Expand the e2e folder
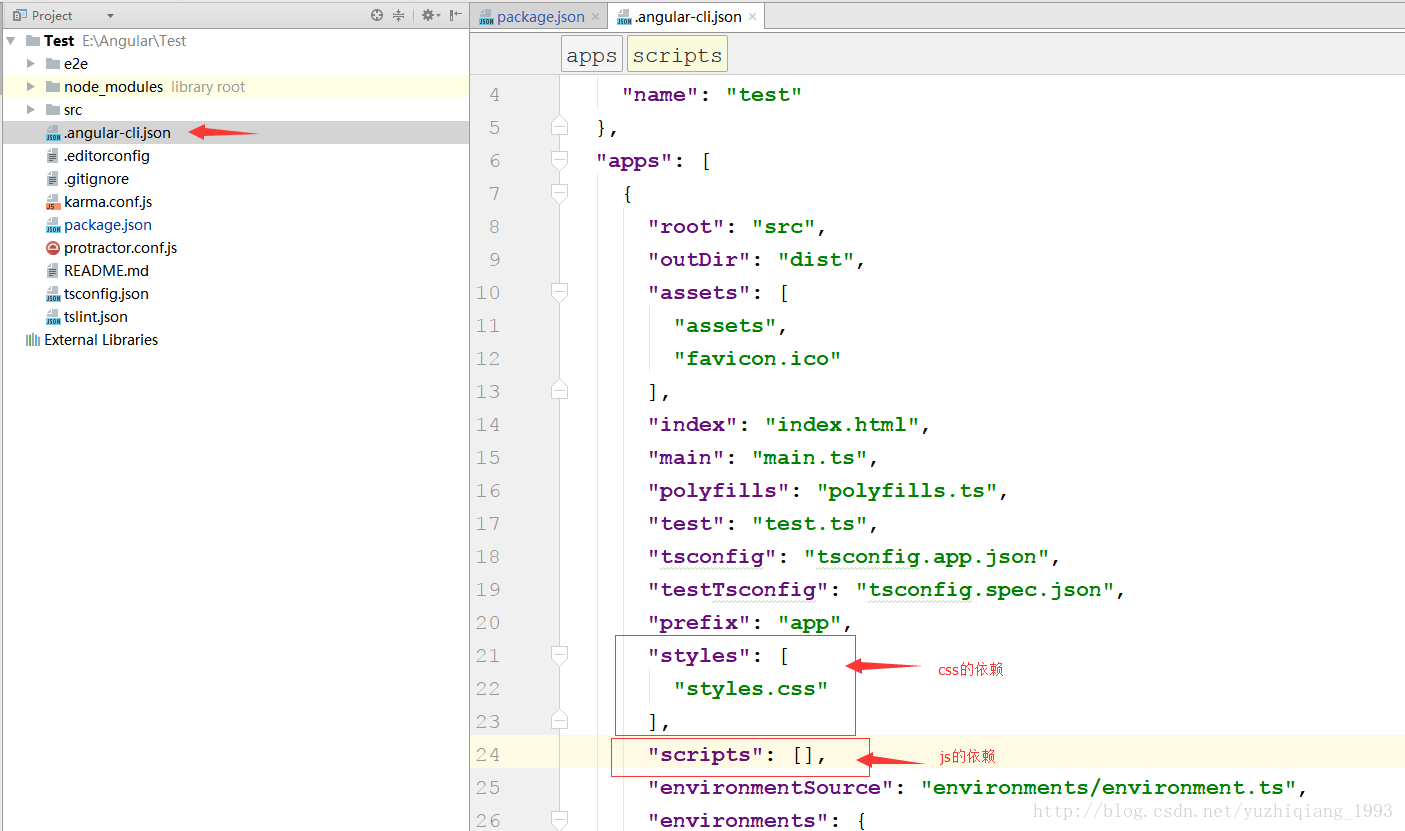This screenshot has height=831, width=1405. (31, 63)
